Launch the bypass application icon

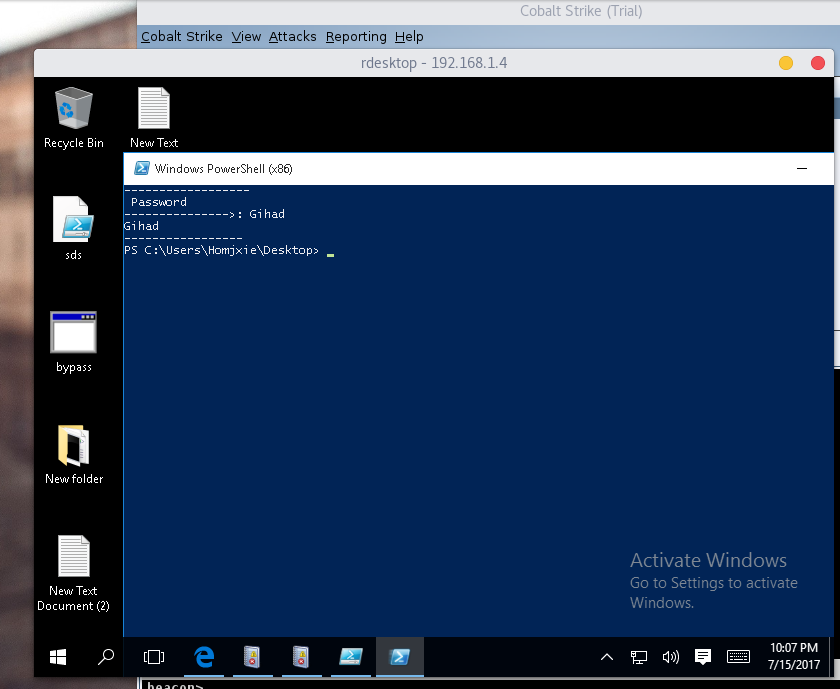click(x=73, y=331)
